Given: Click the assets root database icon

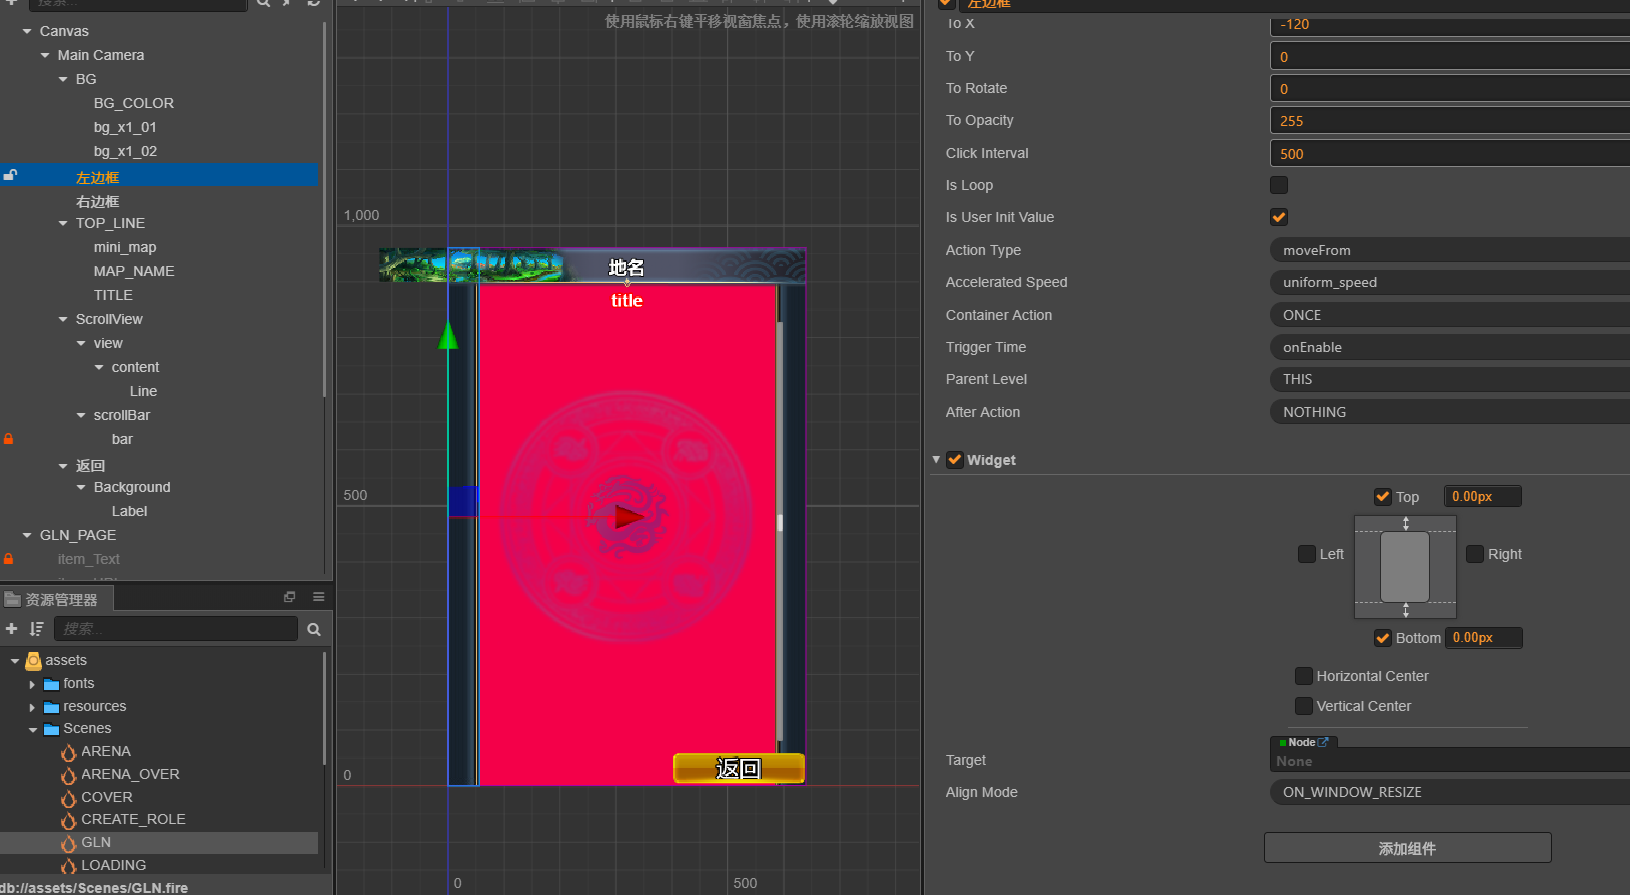Looking at the screenshot, I should [x=33, y=660].
